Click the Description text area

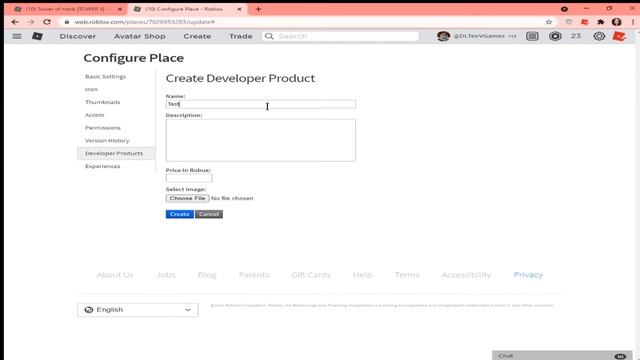point(260,140)
